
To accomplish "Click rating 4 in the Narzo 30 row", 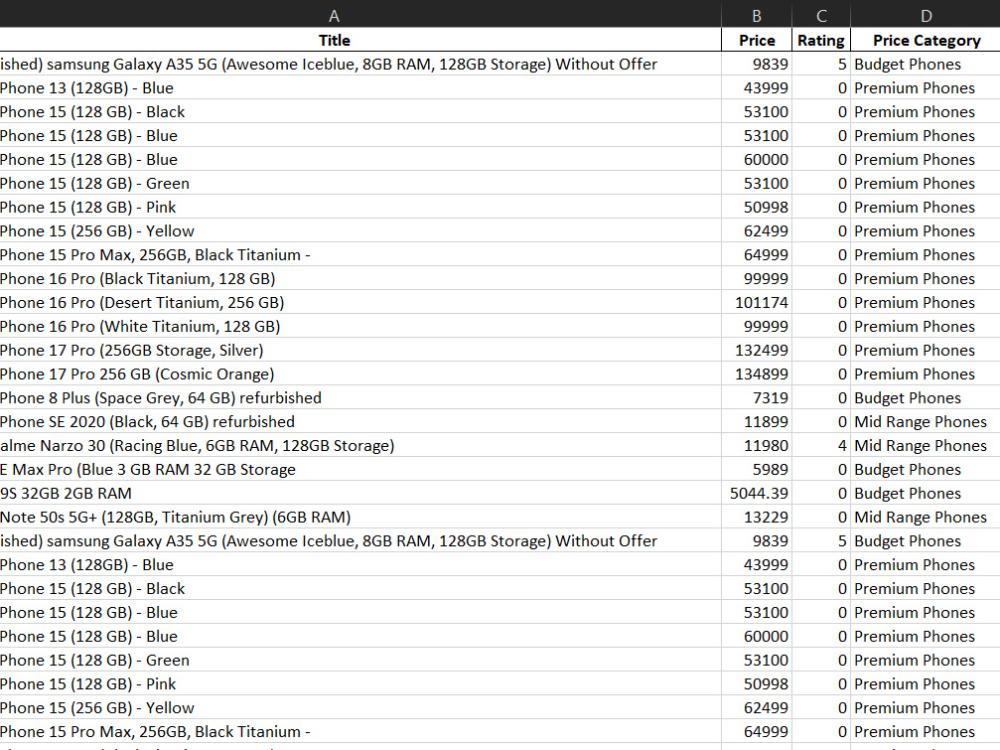I will pos(821,445).
